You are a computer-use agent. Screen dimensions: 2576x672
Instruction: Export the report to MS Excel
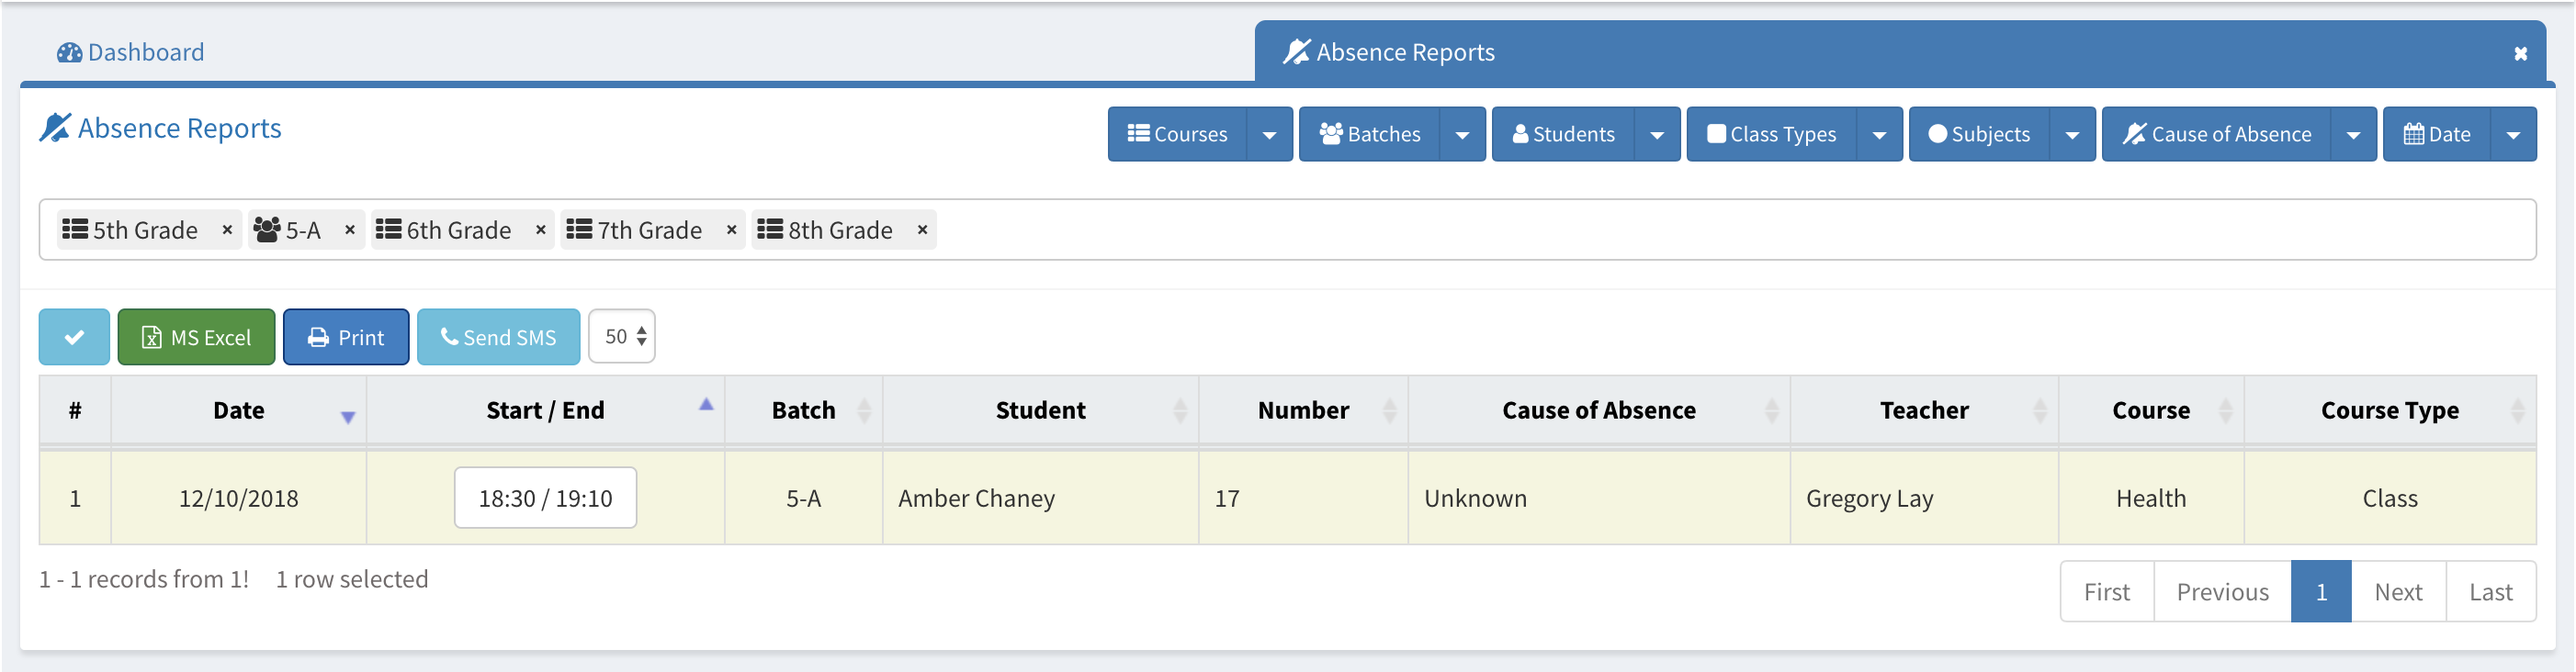coord(196,337)
